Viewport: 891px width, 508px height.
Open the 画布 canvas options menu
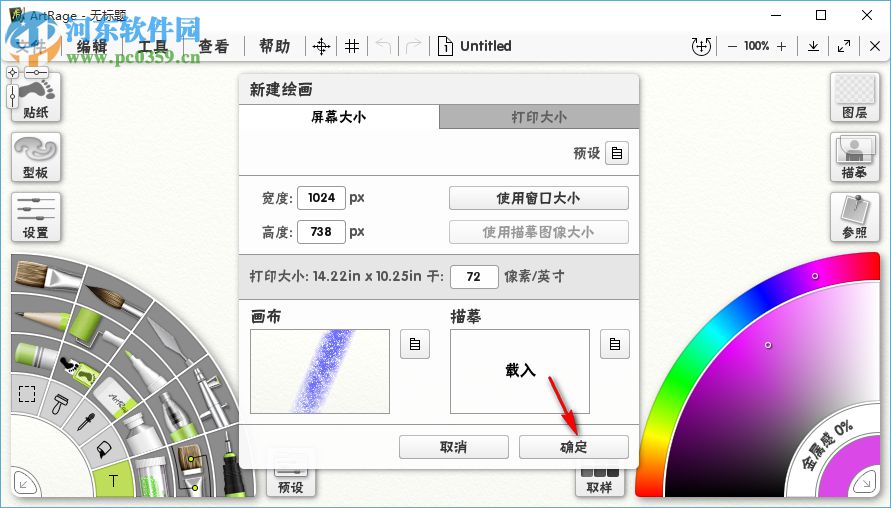pos(415,344)
